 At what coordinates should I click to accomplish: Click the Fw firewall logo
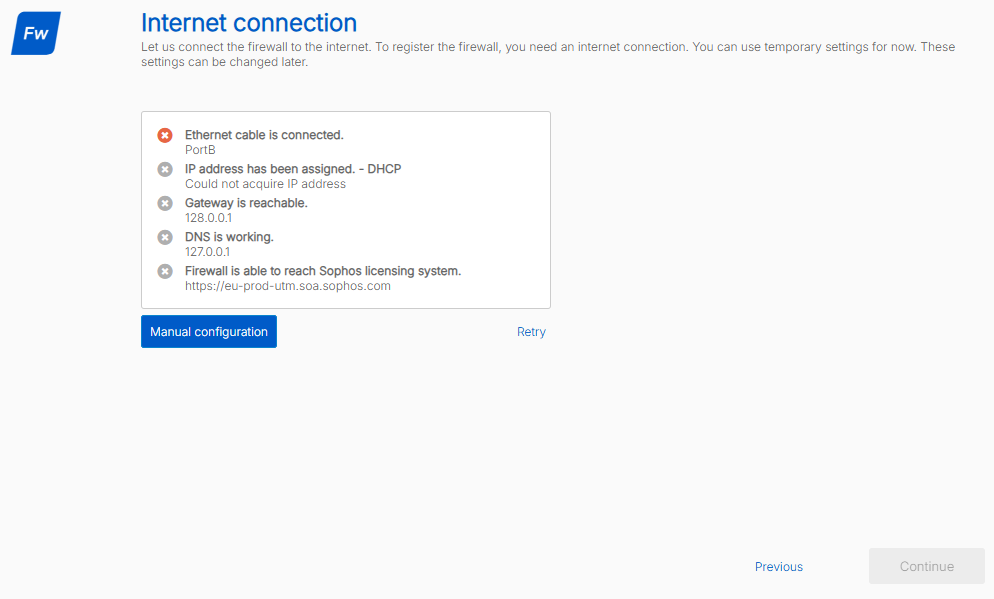[x=36, y=33]
